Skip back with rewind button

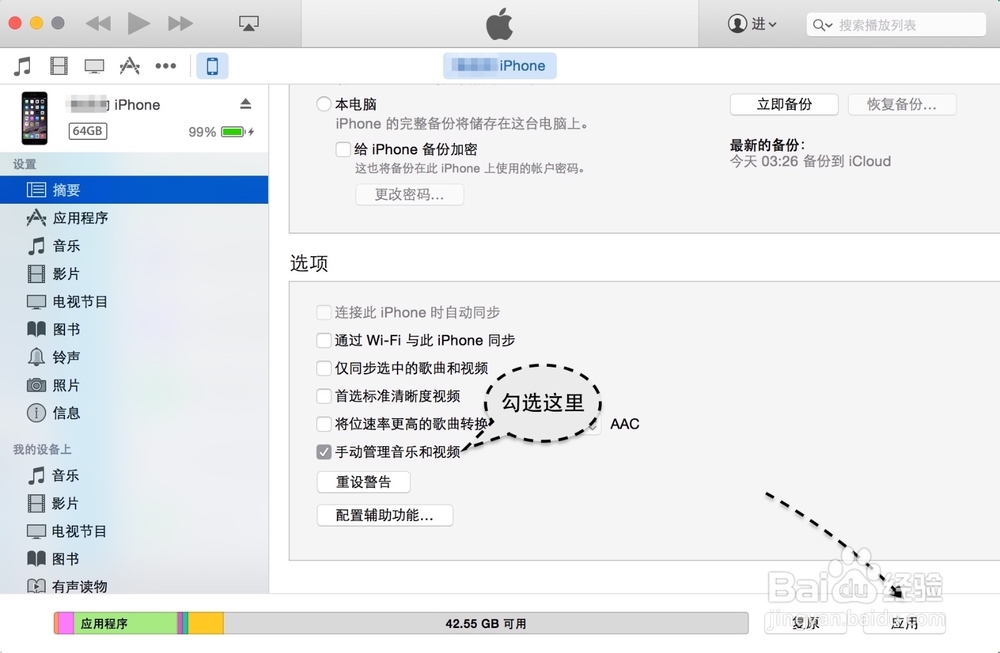(x=98, y=24)
